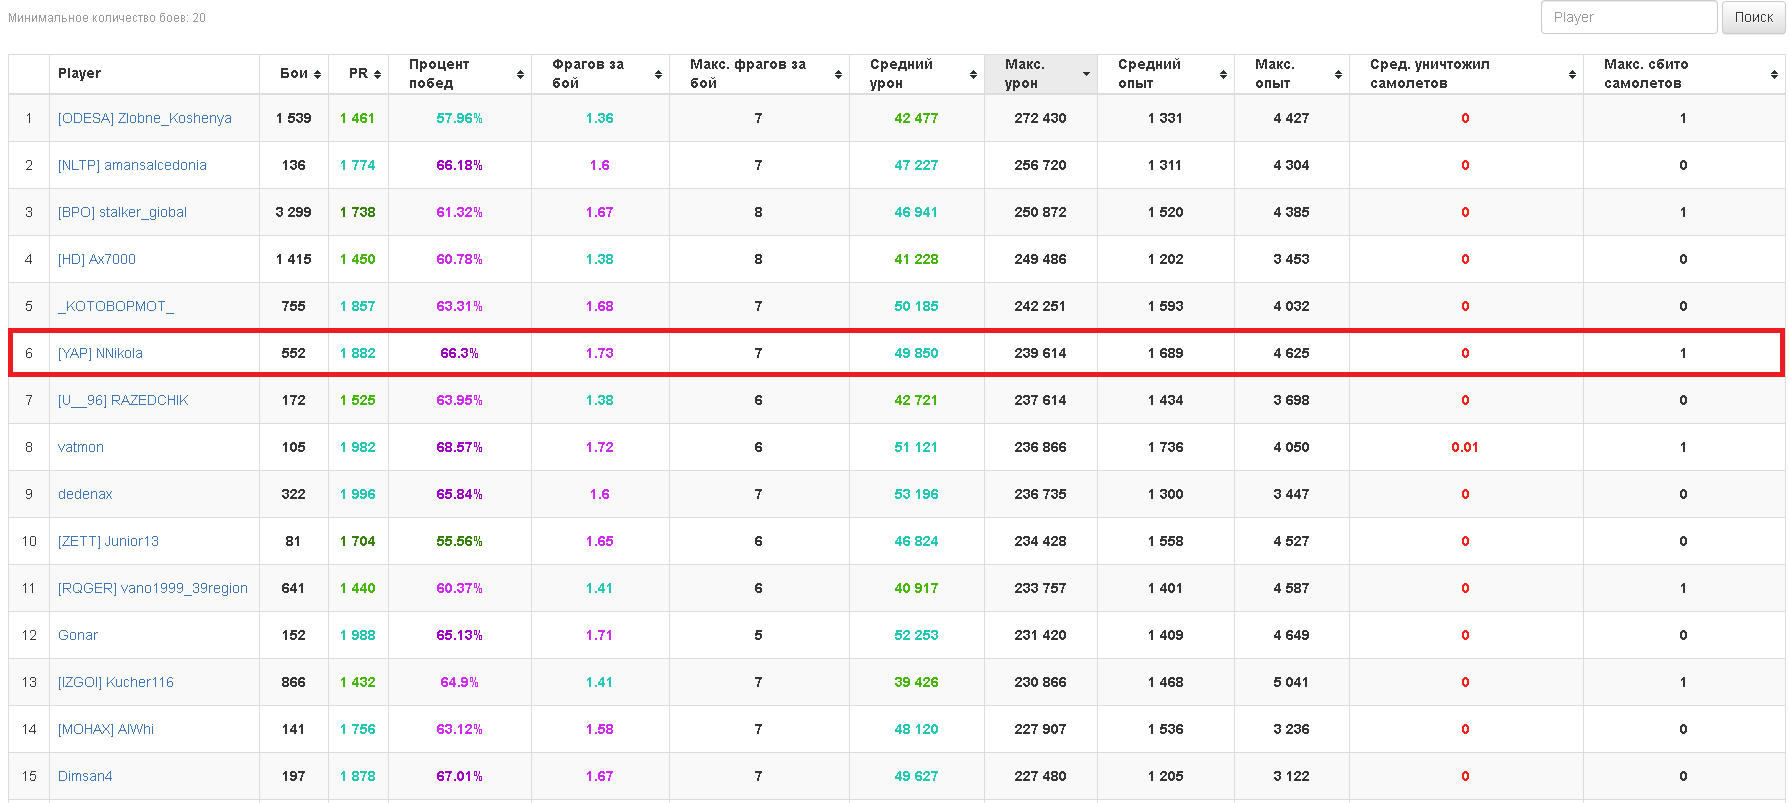Image resolution: width=1789 pixels, height=803 pixels.
Task: Open player vatmon profile
Action: (x=81, y=447)
